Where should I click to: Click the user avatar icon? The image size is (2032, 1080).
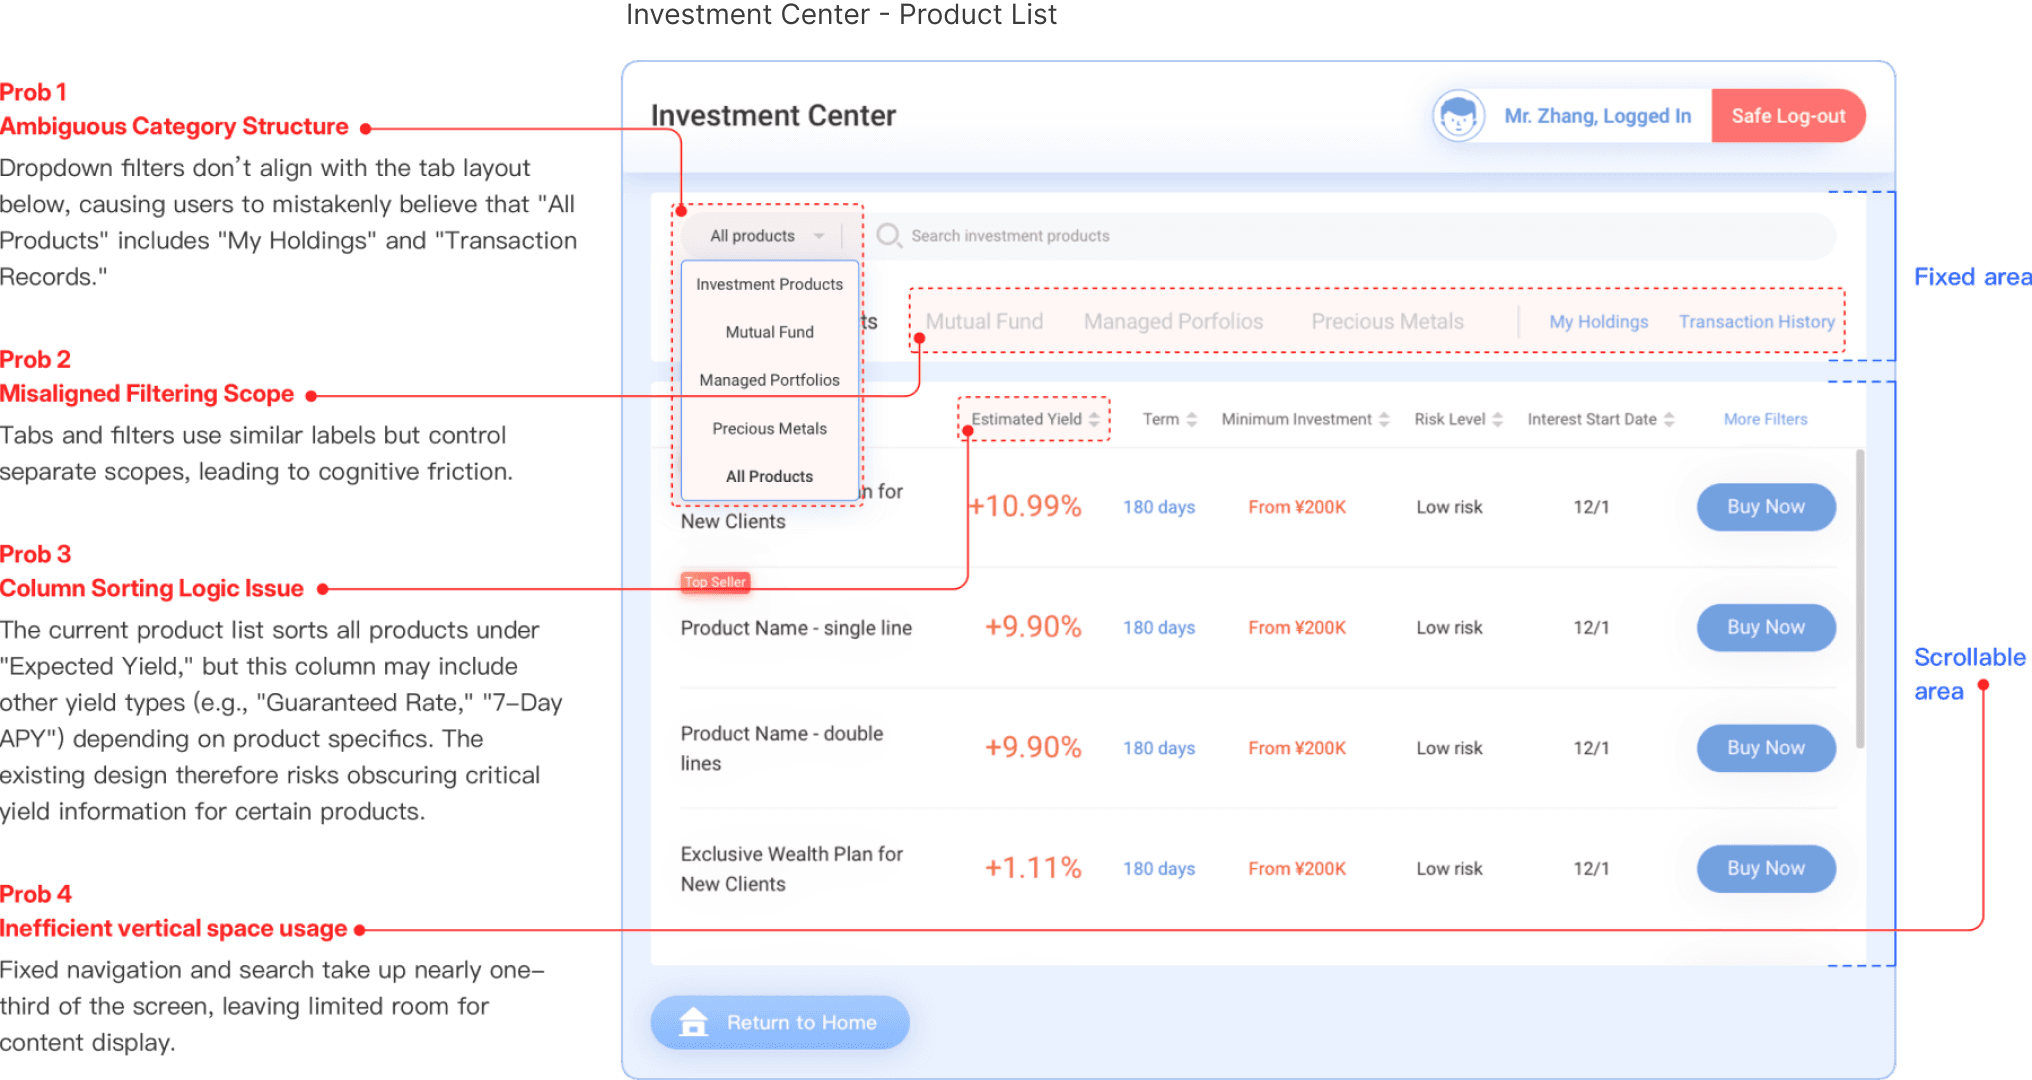[x=1458, y=116]
